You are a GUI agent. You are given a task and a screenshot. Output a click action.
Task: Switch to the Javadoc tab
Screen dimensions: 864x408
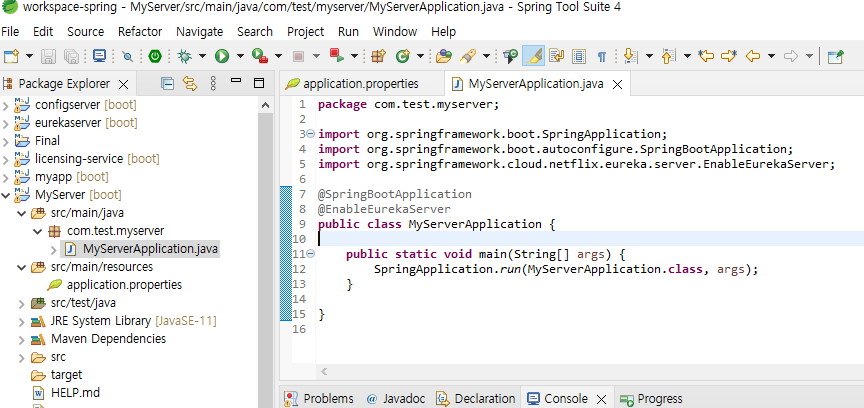point(396,399)
